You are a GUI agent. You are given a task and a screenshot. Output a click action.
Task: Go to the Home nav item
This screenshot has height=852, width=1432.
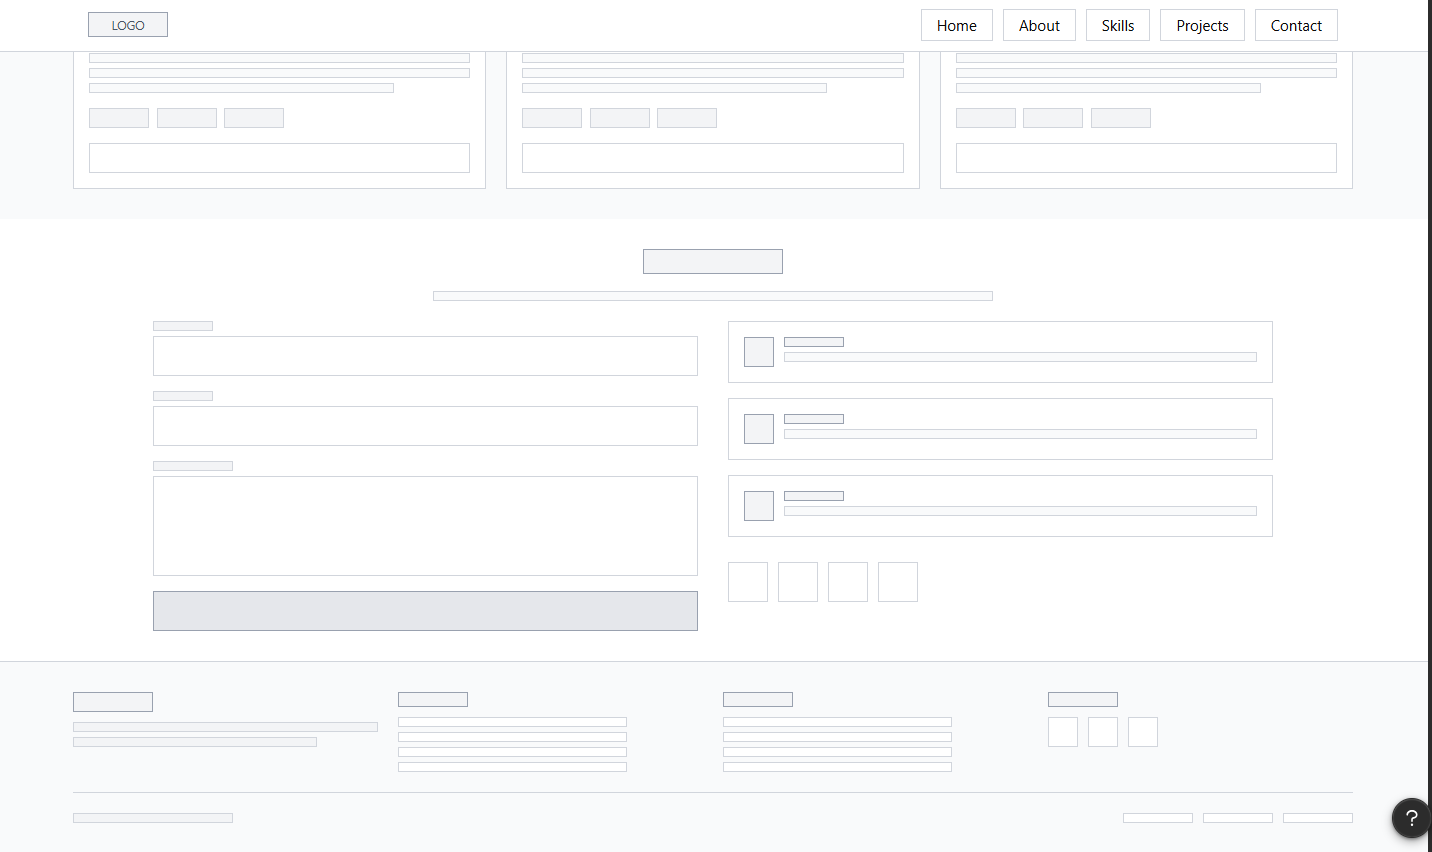[957, 25]
